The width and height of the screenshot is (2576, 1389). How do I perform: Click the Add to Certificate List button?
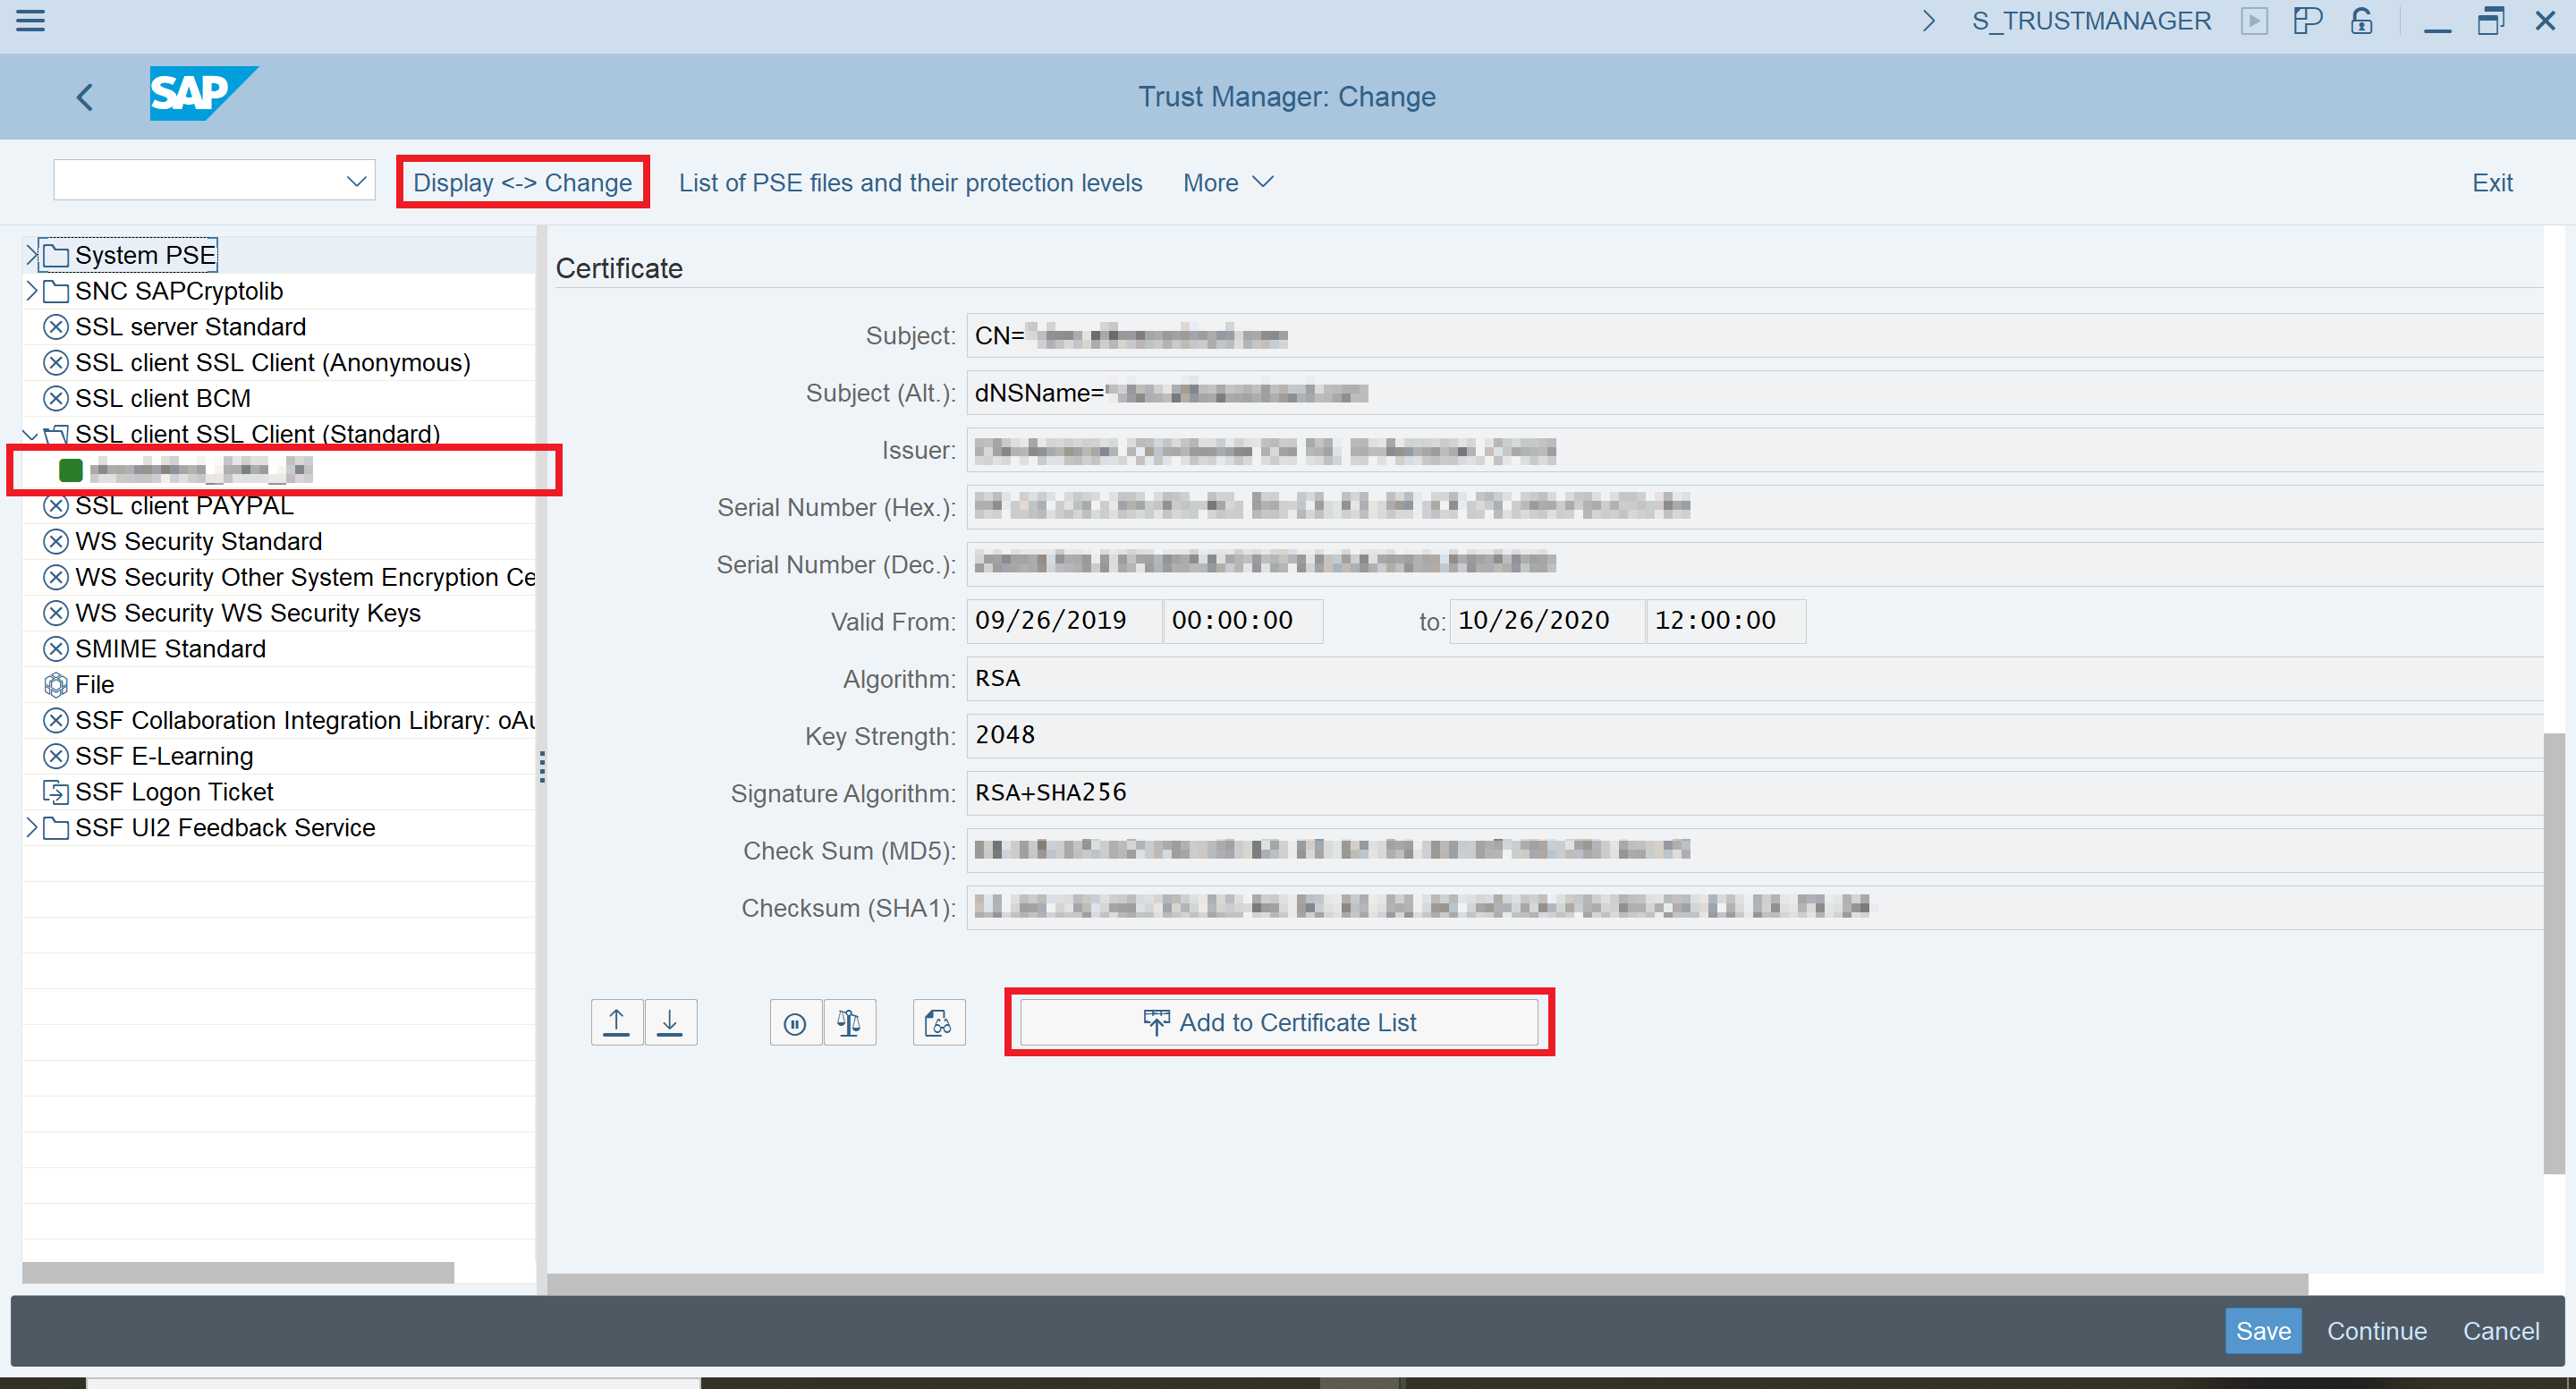[1280, 1022]
